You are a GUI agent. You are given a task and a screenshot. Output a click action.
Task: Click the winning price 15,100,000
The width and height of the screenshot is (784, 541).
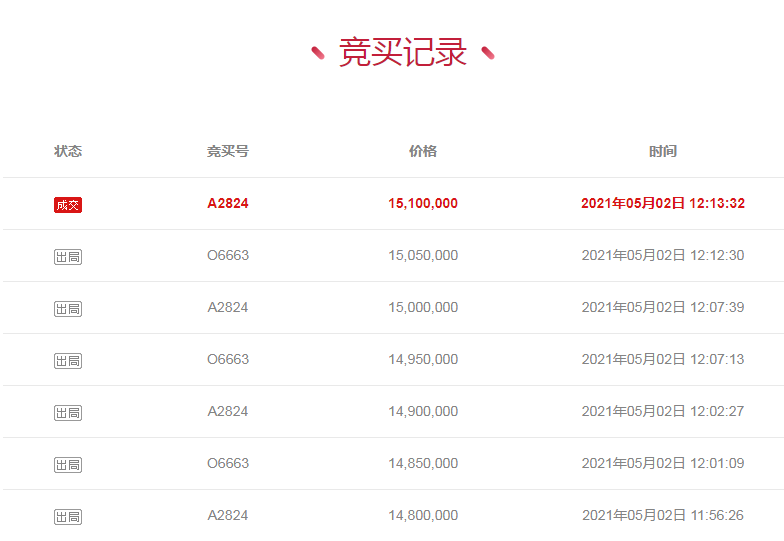423,204
